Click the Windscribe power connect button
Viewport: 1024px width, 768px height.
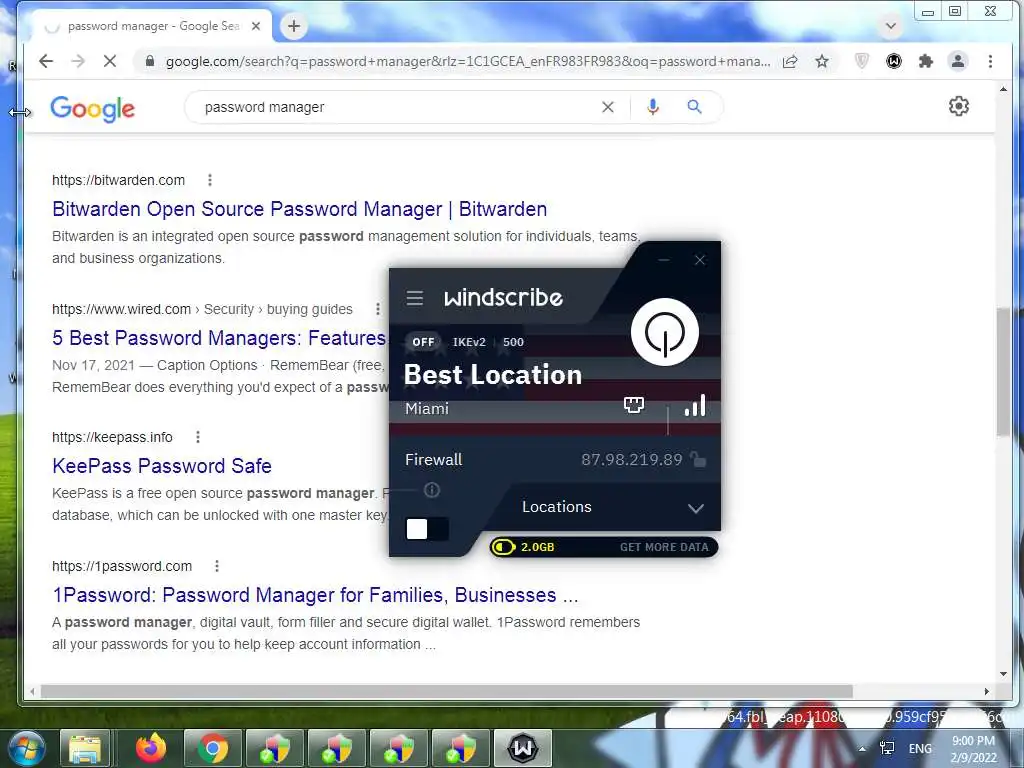pos(665,332)
